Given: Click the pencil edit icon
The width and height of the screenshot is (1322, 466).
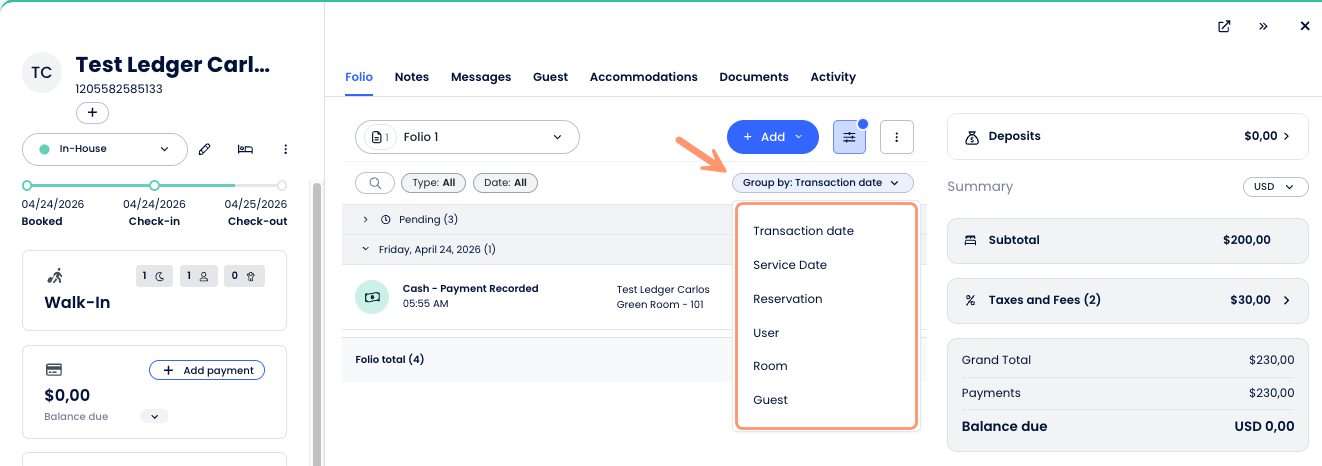Looking at the screenshot, I should point(205,149).
